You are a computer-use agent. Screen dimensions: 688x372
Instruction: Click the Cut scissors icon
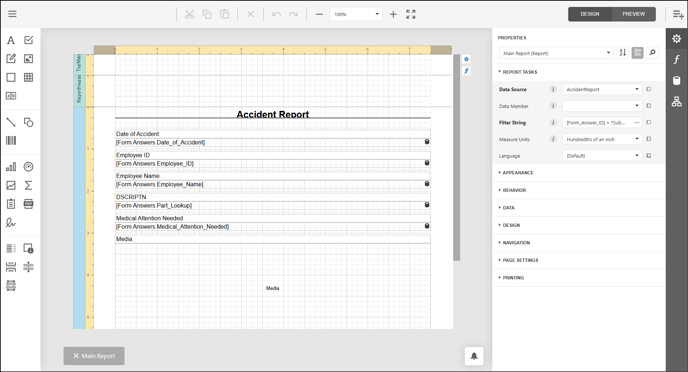189,14
